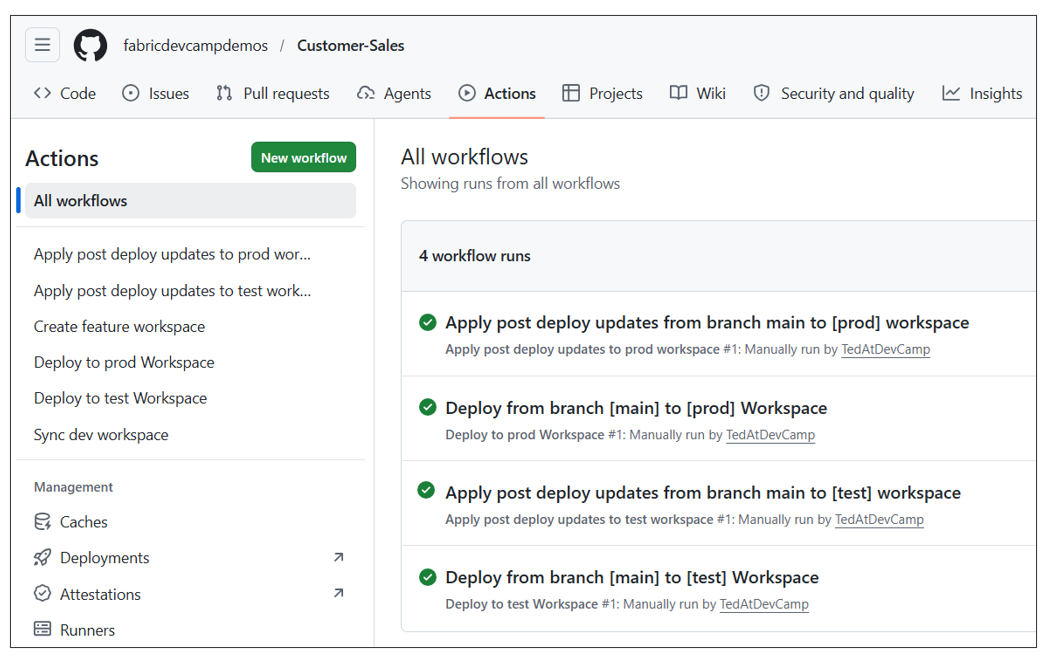The image size is (1052, 659).
Task: Click the Caches database icon
Action: pyautogui.click(x=42, y=521)
